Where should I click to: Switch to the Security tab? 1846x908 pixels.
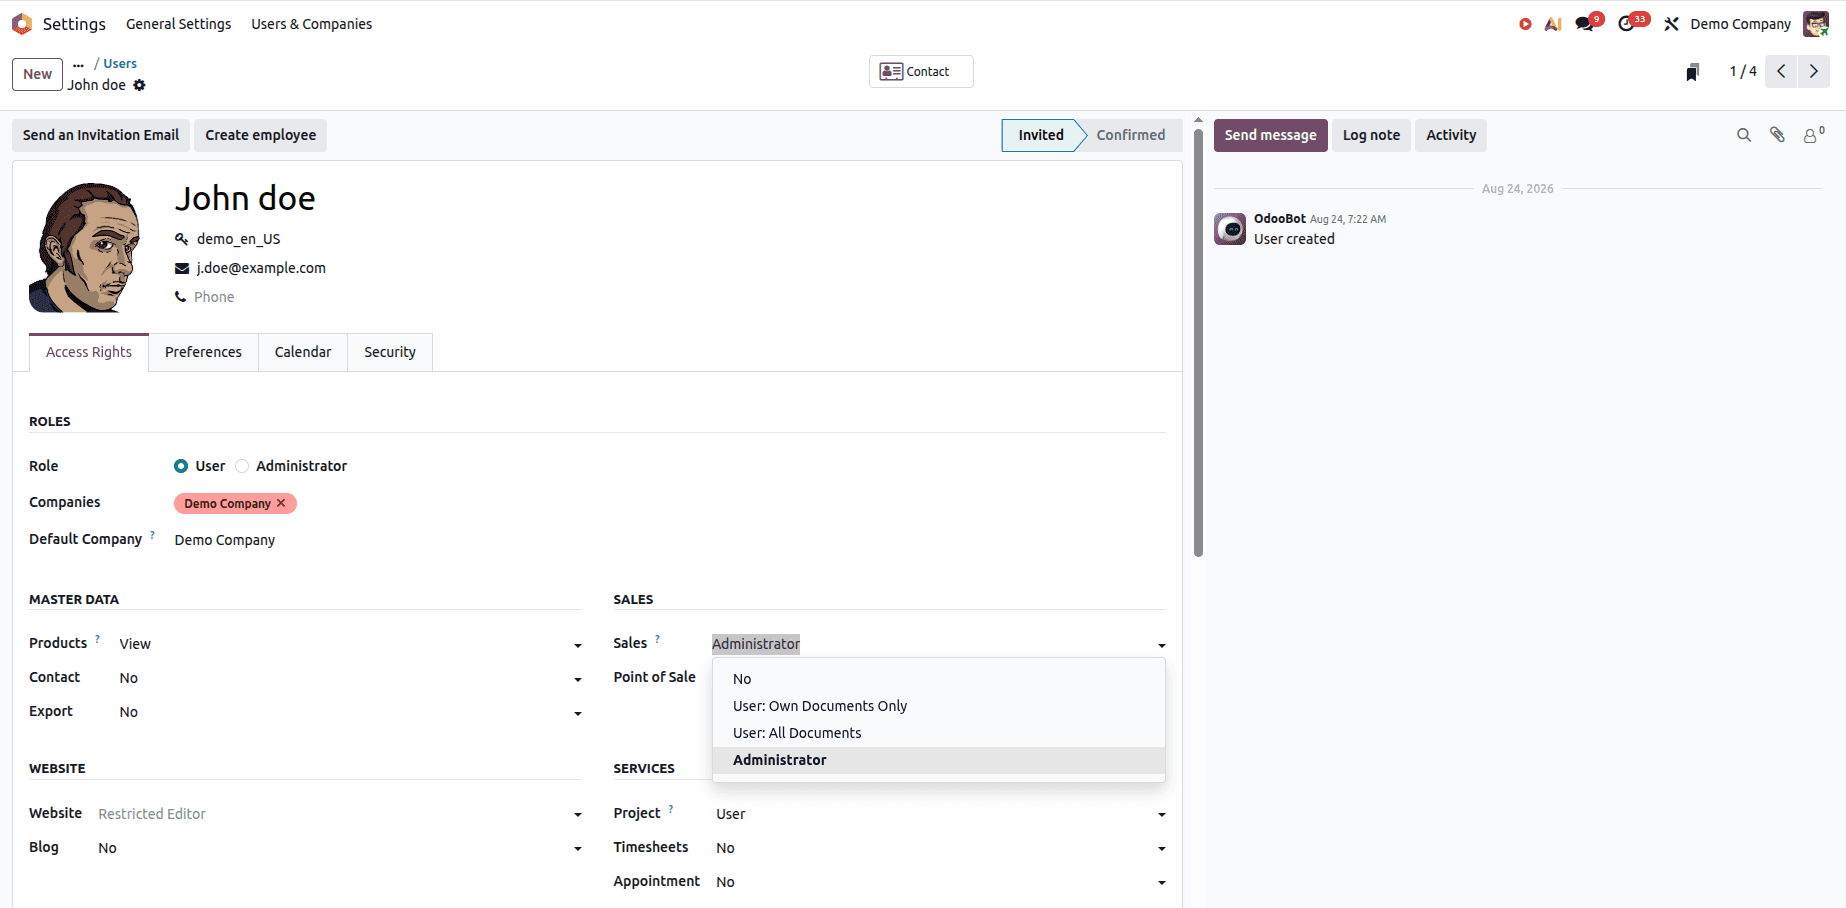tap(390, 352)
